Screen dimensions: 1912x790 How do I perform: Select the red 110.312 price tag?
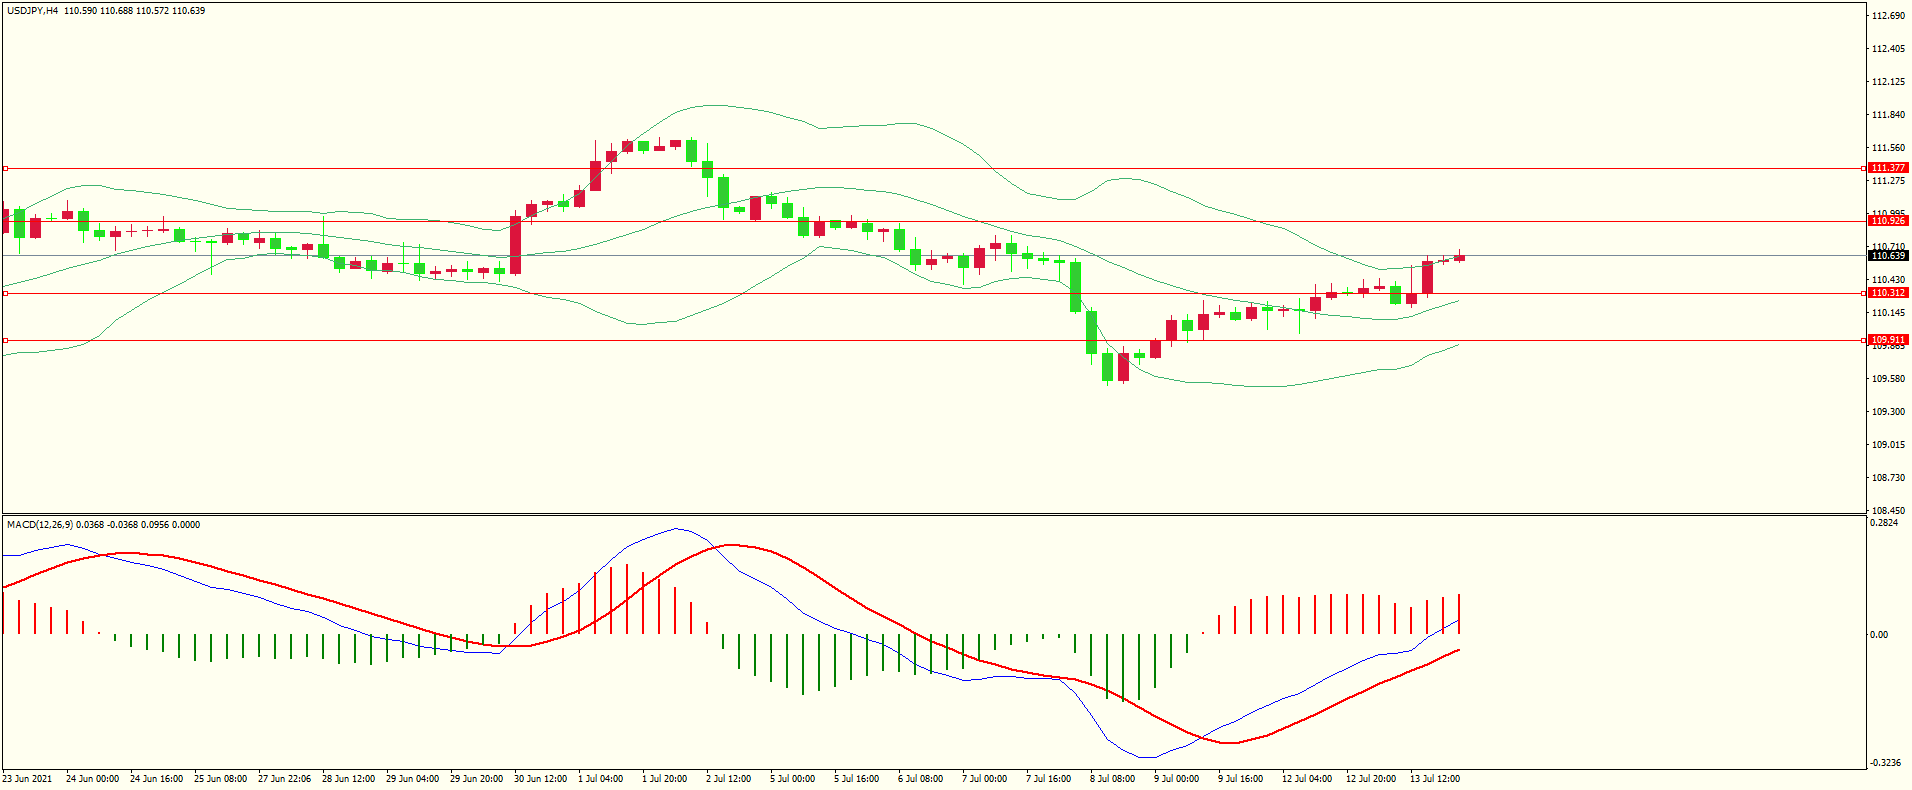click(1888, 293)
